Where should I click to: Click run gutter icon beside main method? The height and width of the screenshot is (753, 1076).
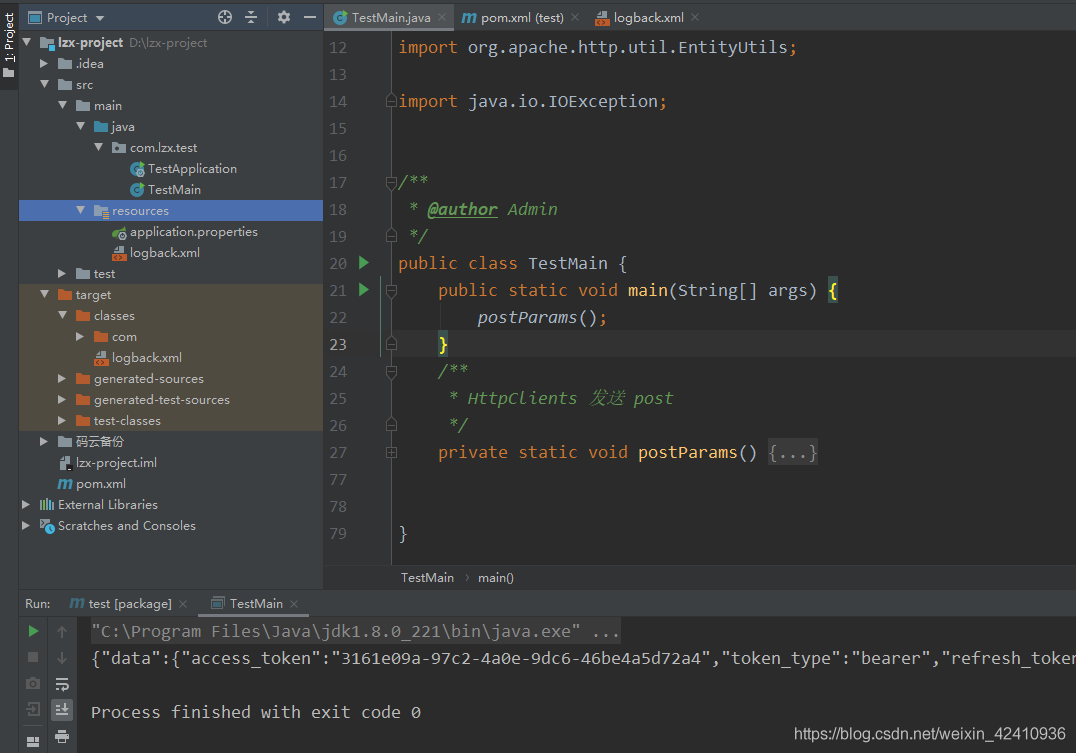(x=364, y=290)
